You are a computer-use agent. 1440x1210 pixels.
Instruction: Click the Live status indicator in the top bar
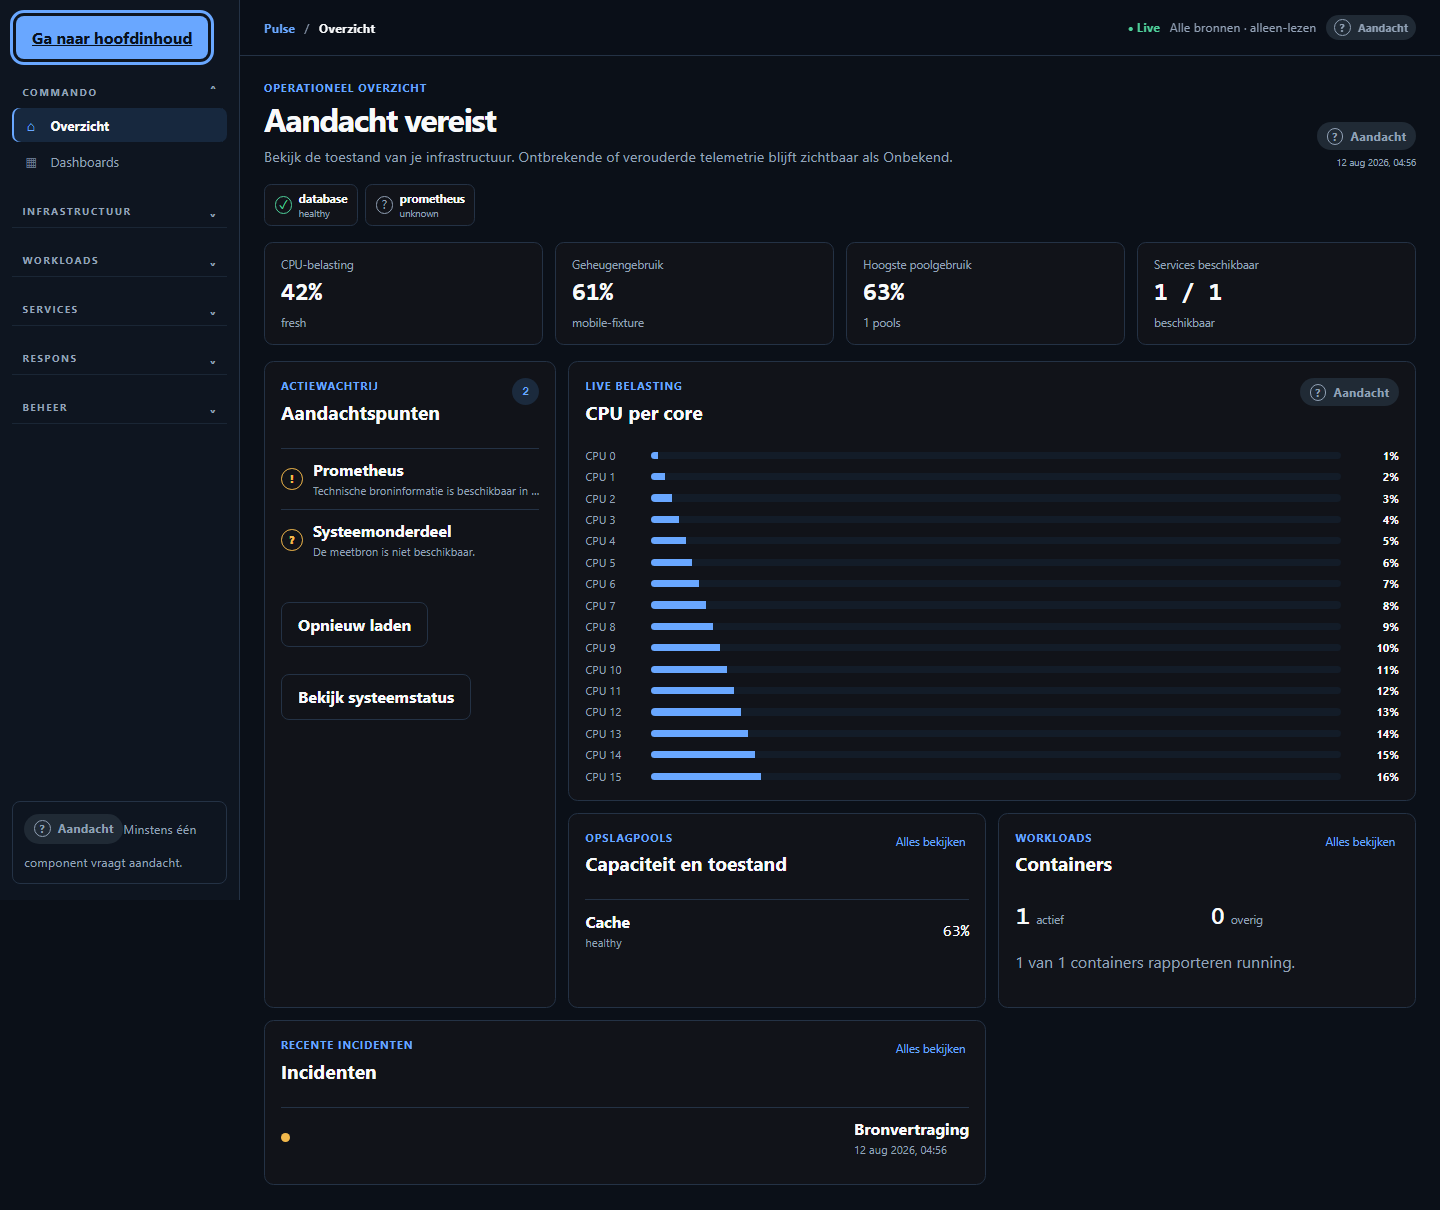click(x=1144, y=28)
